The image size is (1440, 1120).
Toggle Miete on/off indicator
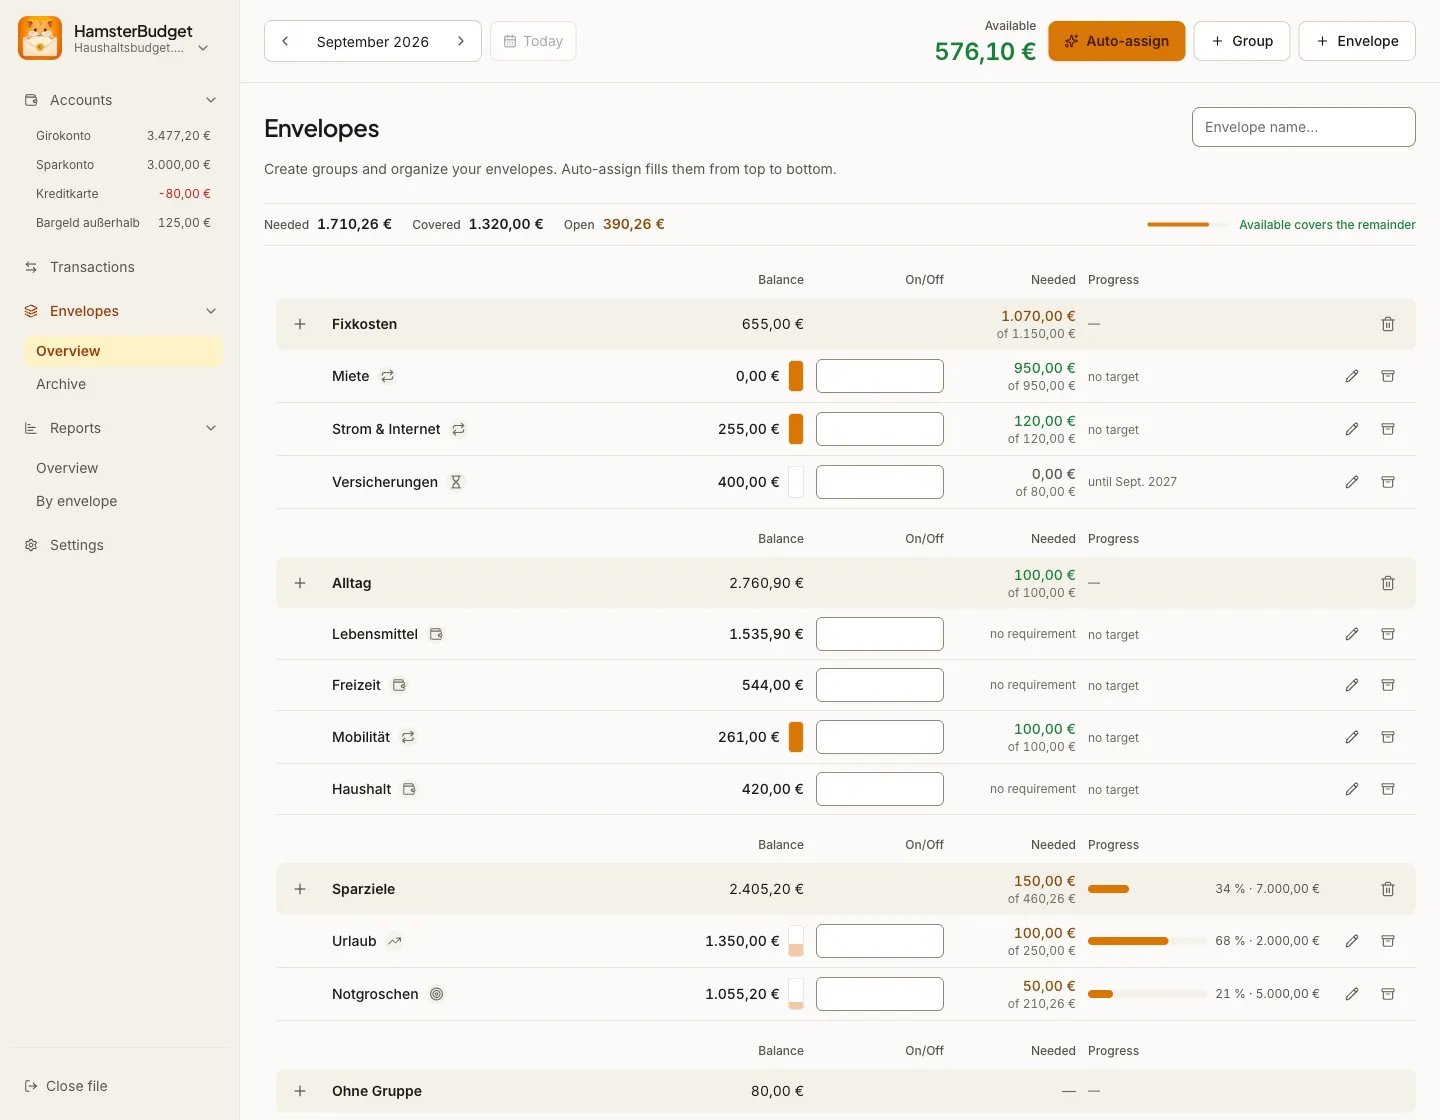click(796, 376)
